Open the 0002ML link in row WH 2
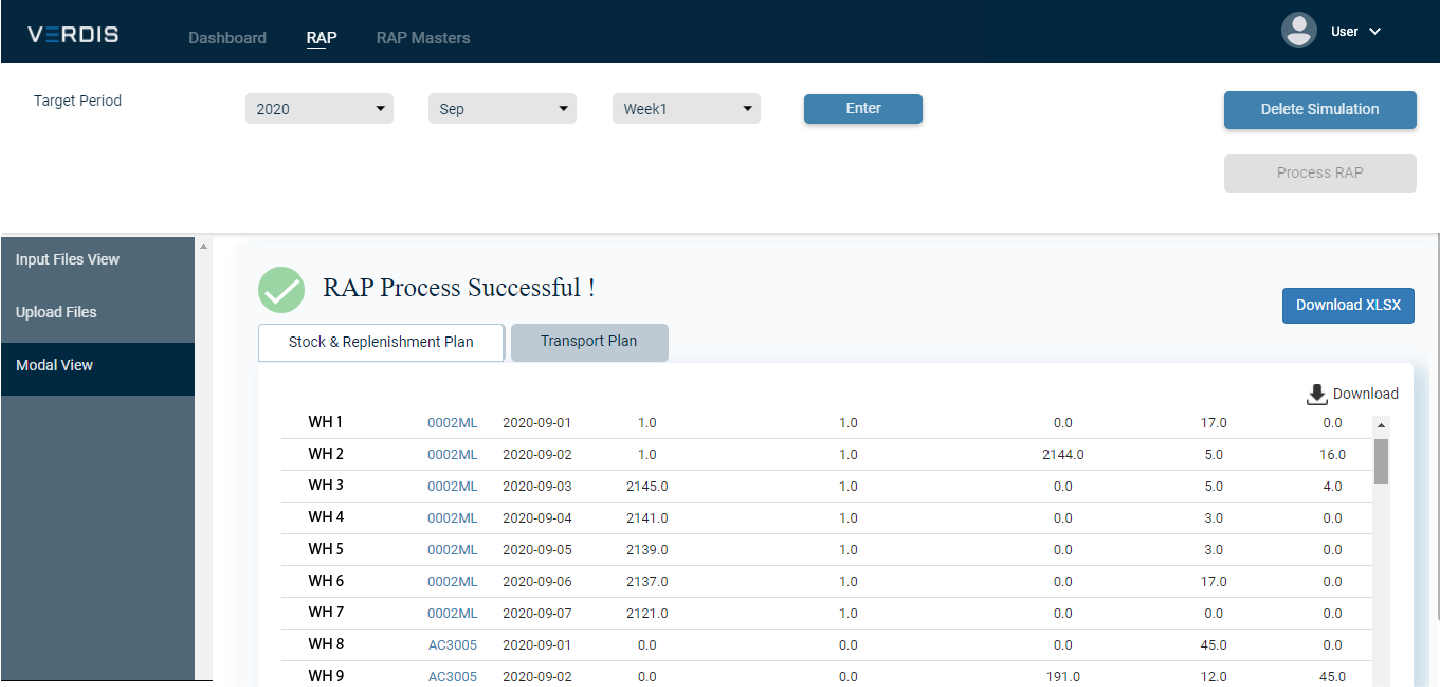Viewport: 1440px width, 687px height. point(452,455)
